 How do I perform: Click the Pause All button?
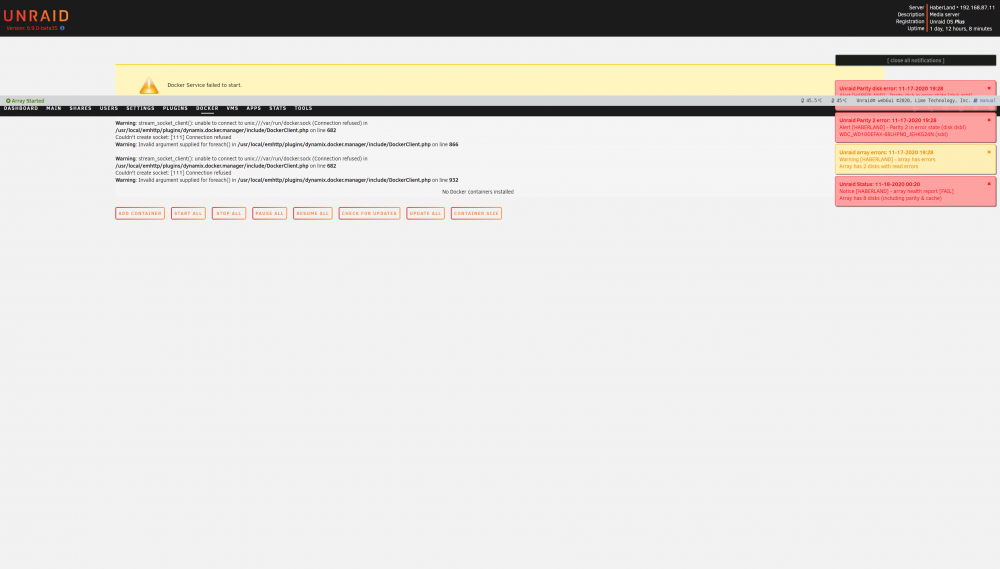pos(269,213)
